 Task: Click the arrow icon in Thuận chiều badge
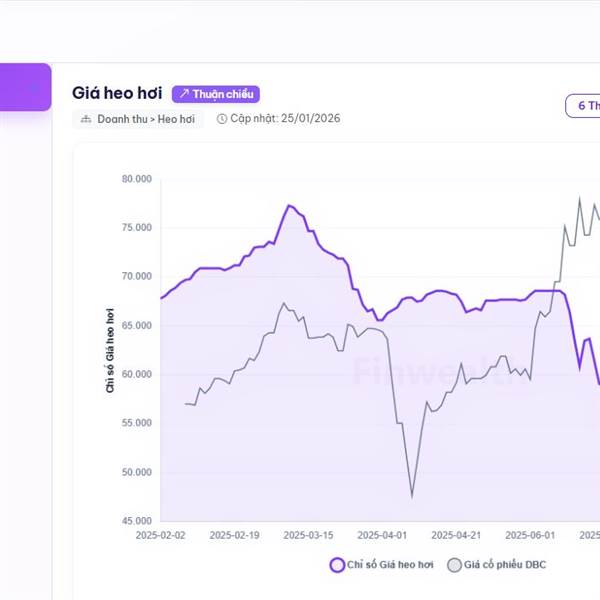(x=183, y=94)
